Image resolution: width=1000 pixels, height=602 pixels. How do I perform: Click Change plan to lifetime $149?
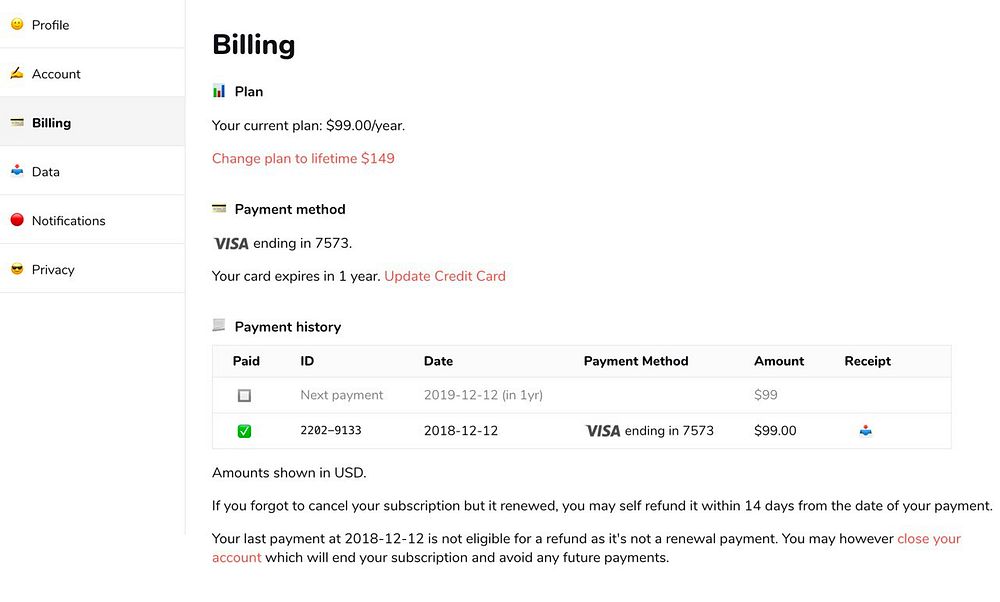303,158
